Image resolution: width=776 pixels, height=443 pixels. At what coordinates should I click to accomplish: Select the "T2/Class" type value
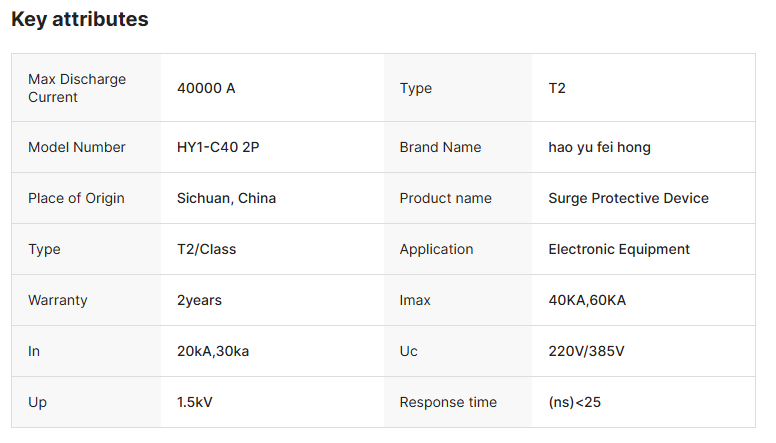(206, 249)
